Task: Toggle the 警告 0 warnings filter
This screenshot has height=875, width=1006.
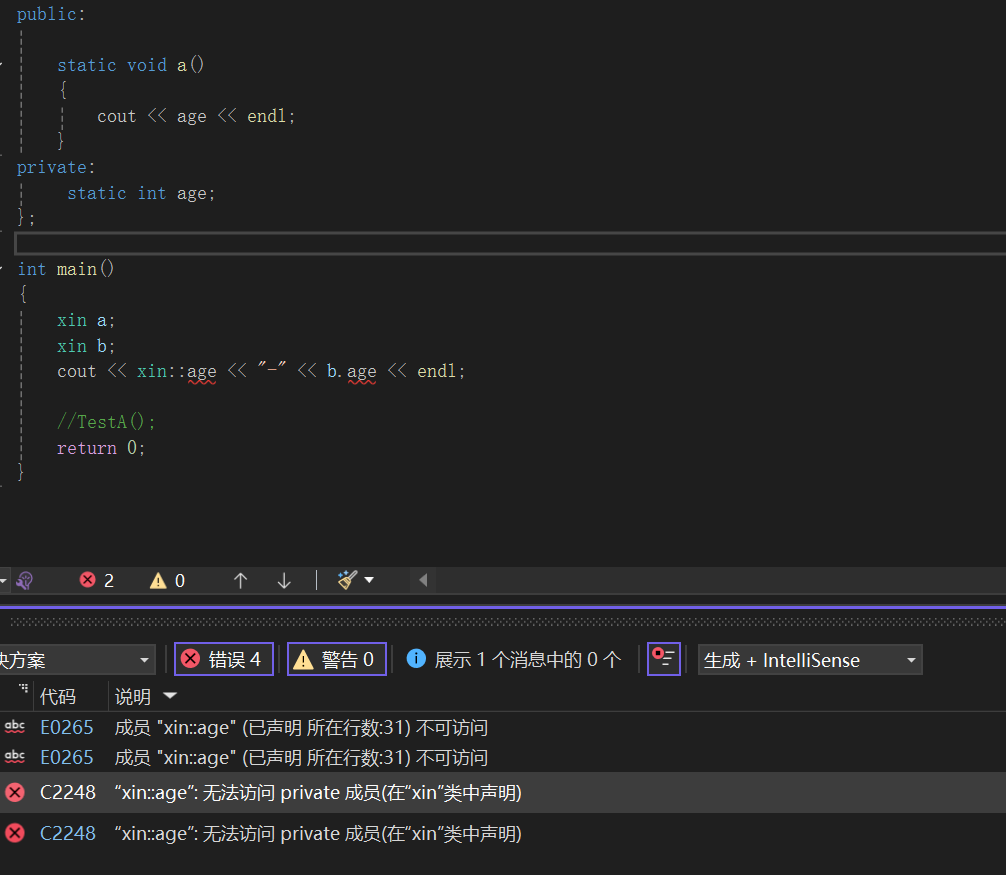Action: point(337,659)
